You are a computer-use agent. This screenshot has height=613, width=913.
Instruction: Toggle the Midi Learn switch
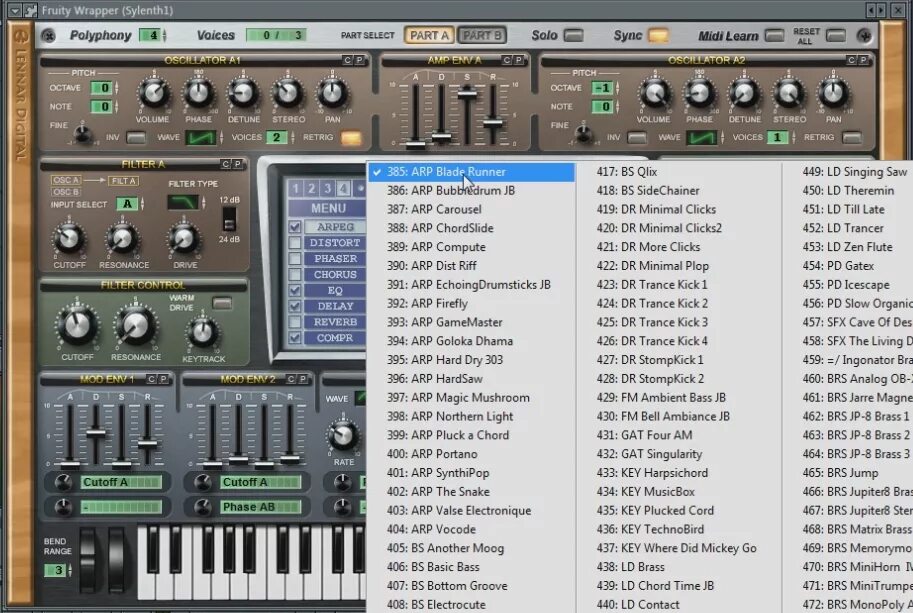coord(774,36)
